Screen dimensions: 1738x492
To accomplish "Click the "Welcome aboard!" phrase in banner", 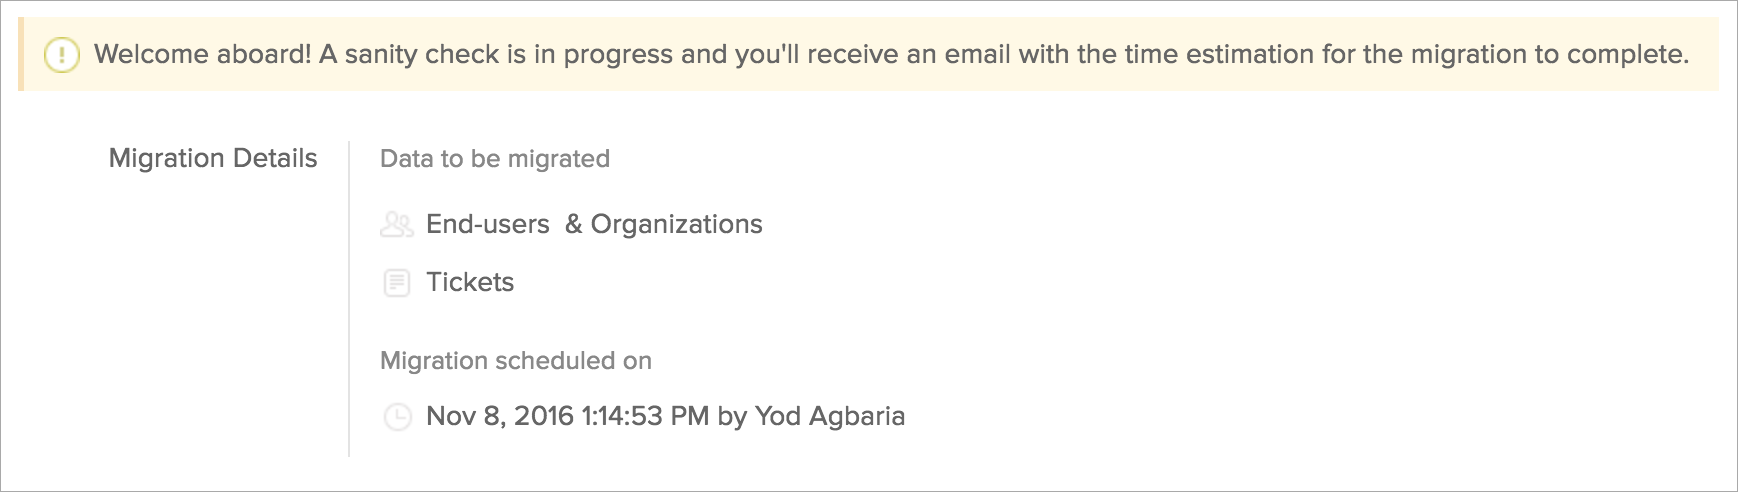I will click(x=203, y=55).
